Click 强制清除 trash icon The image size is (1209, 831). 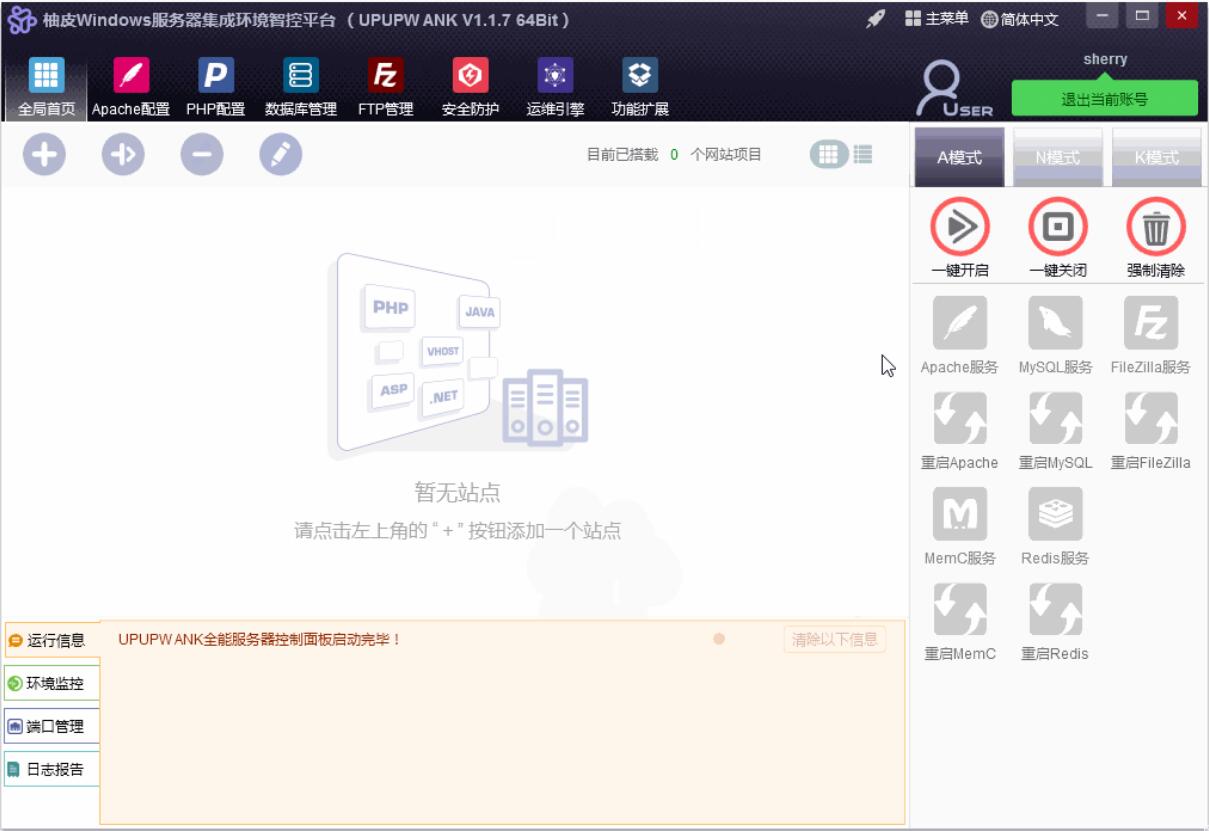click(1156, 227)
